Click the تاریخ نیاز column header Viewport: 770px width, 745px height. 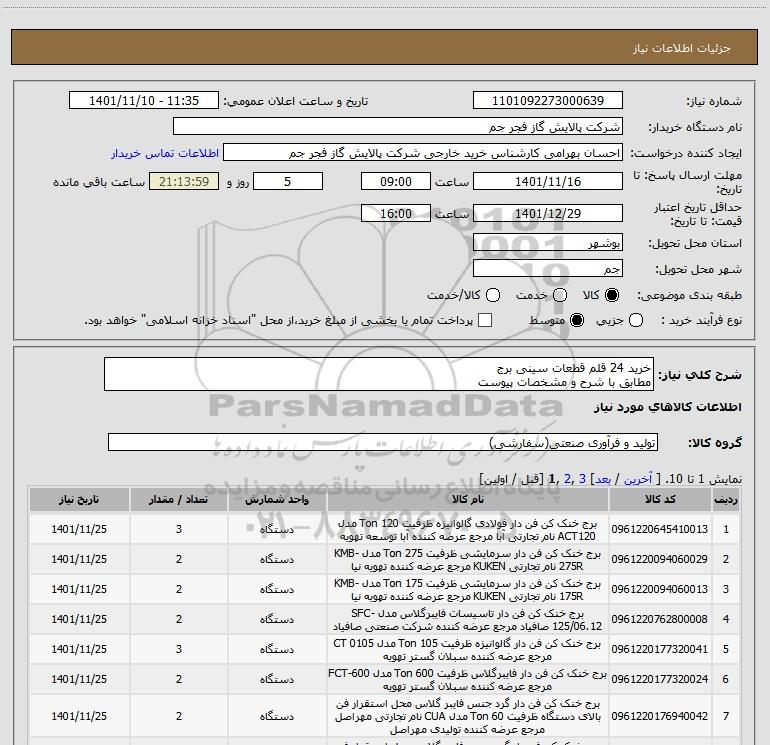coord(79,499)
